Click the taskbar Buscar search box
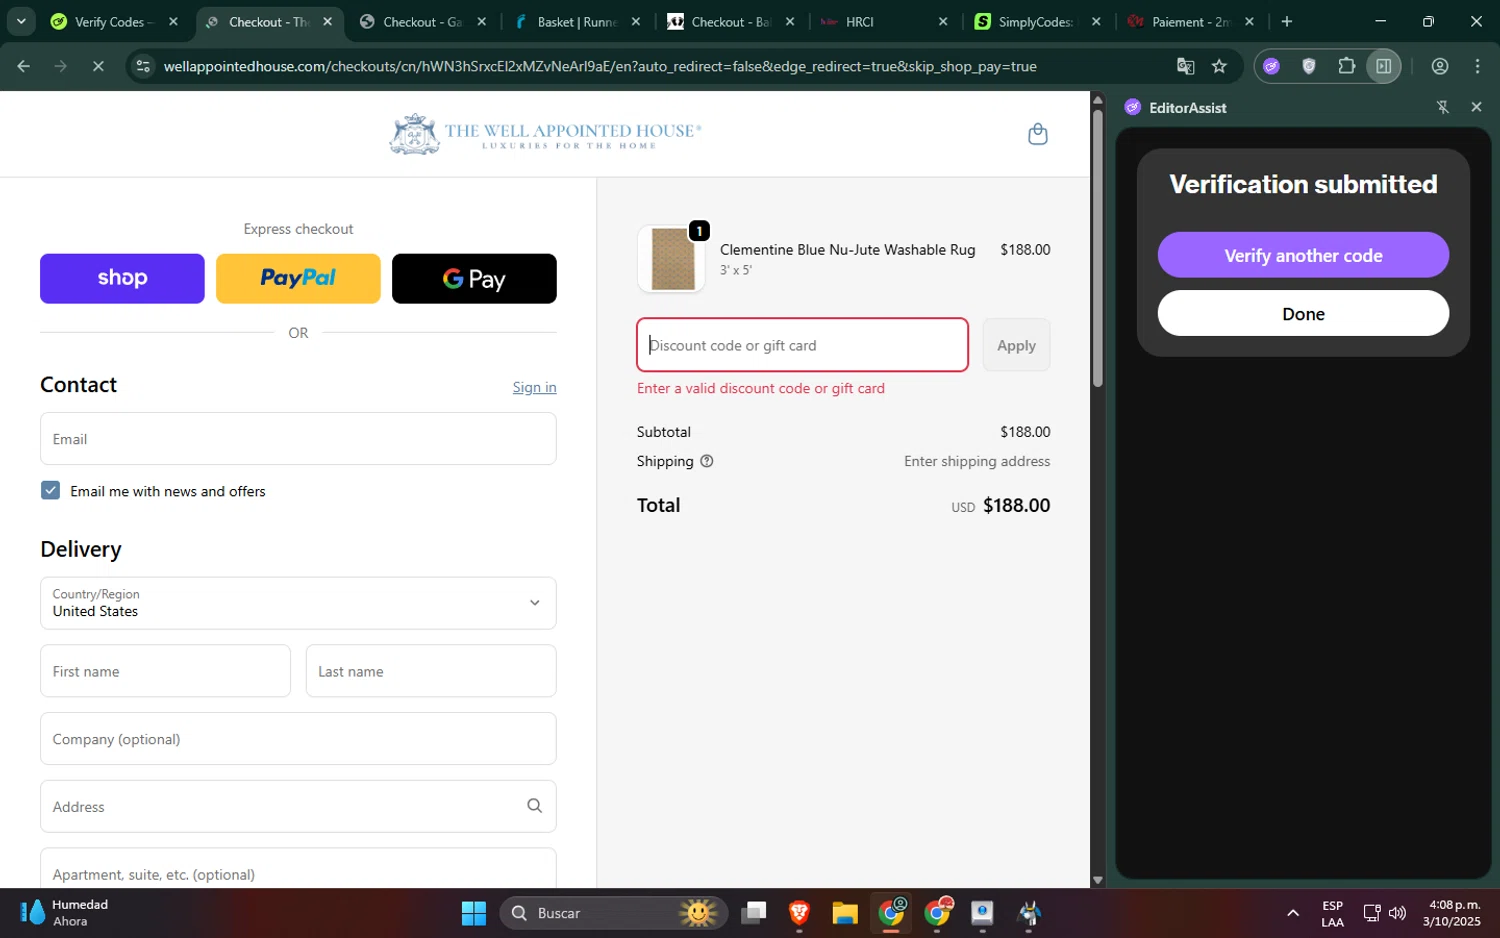The width and height of the screenshot is (1500, 938). point(613,913)
